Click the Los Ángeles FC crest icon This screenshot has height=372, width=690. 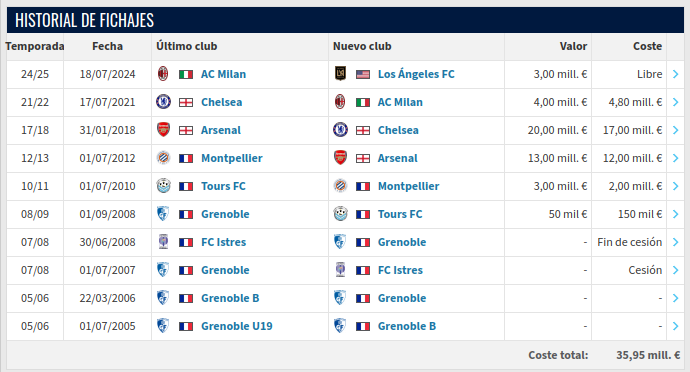[x=340, y=74]
